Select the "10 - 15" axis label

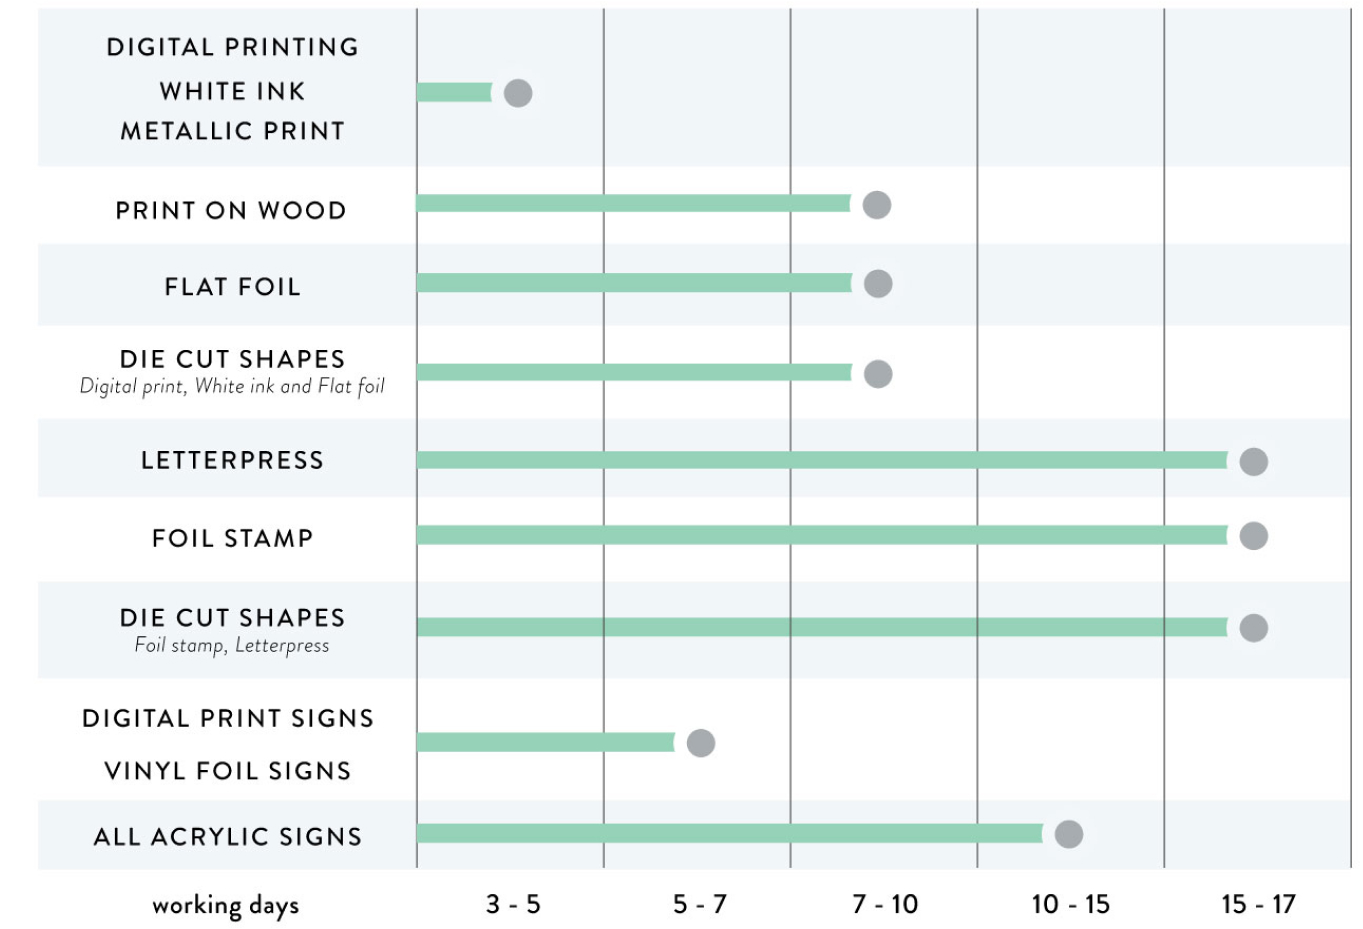pyautogui.click(x=1071, y=904)
